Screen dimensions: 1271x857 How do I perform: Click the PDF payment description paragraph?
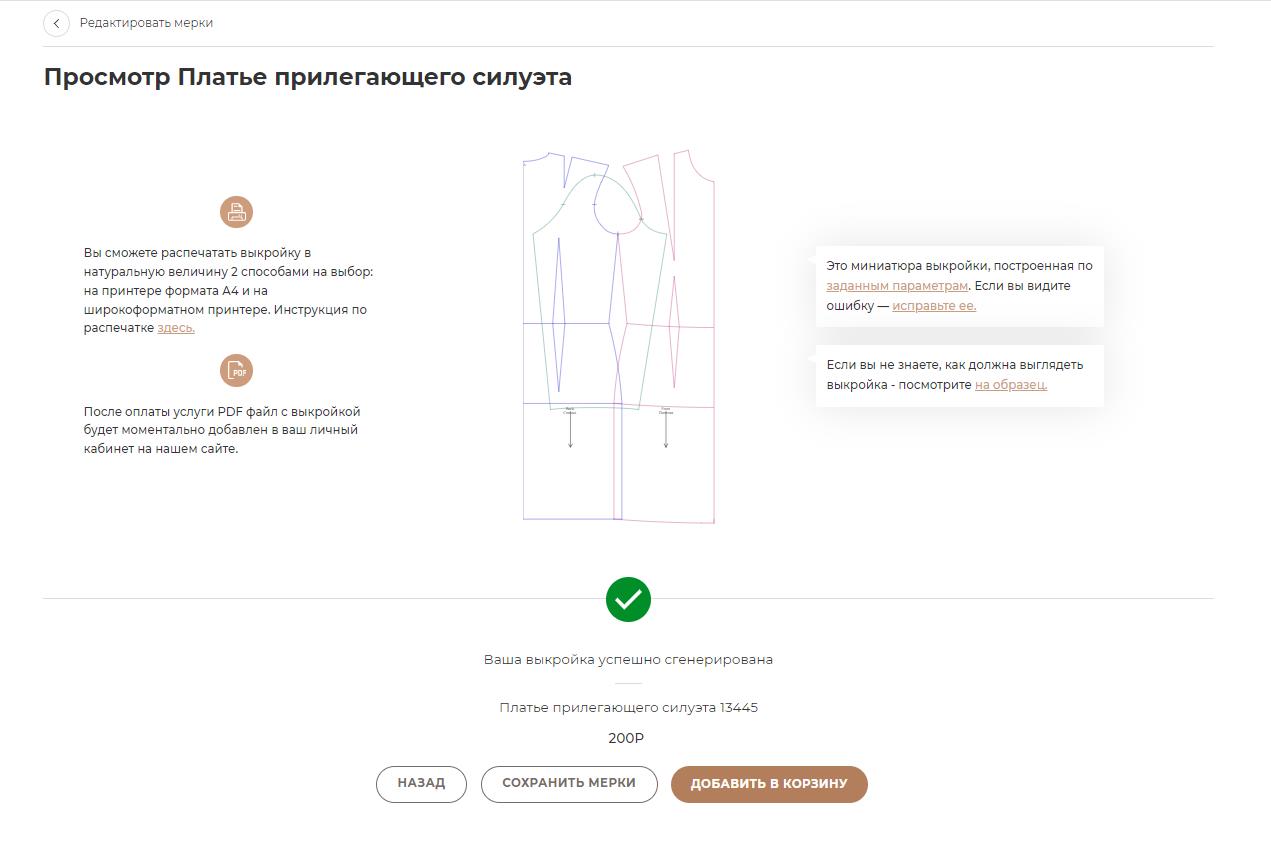tap(221, 430)
